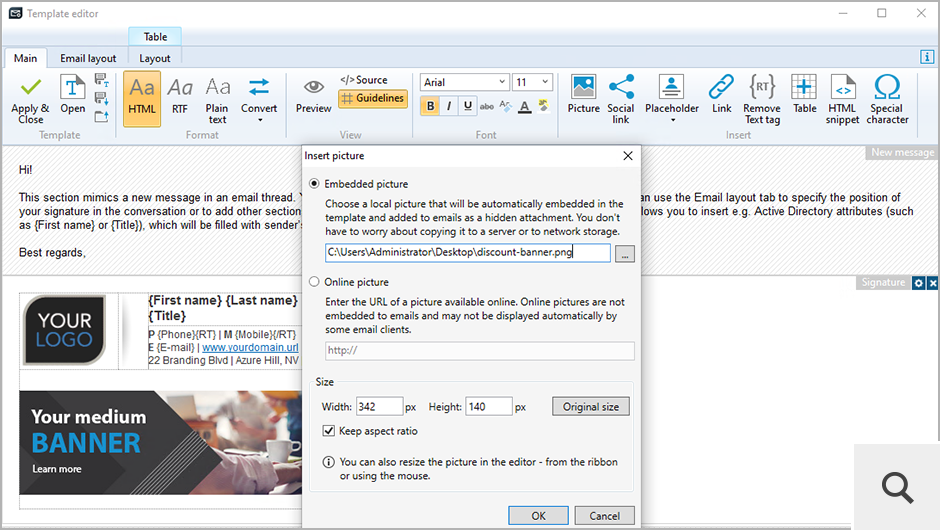Click the magnifier zoom icon
This screenshot has width=940, height=530.
(x=897, y=487)
